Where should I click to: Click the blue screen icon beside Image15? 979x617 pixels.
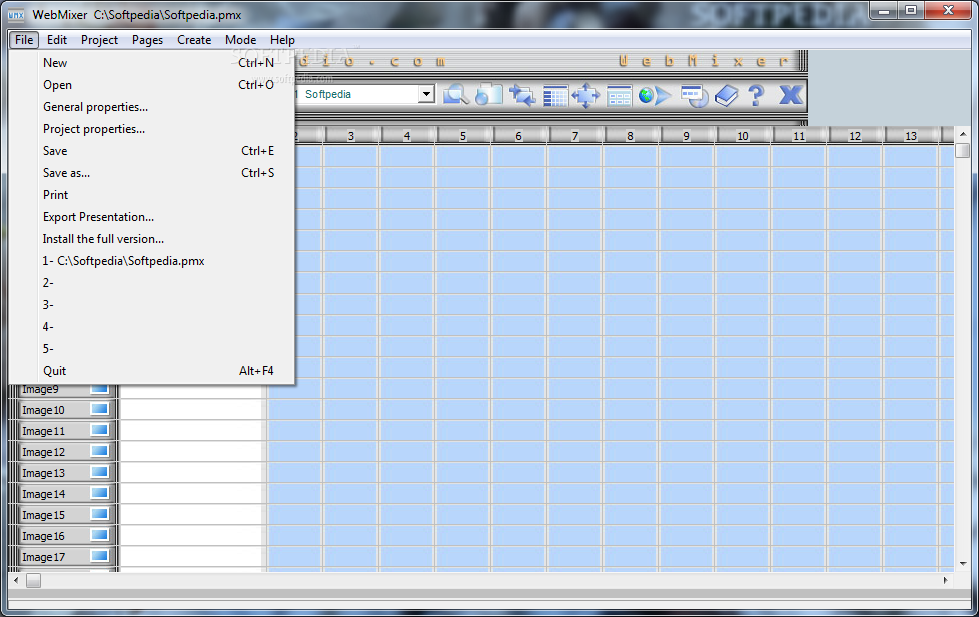click(100, 514)
